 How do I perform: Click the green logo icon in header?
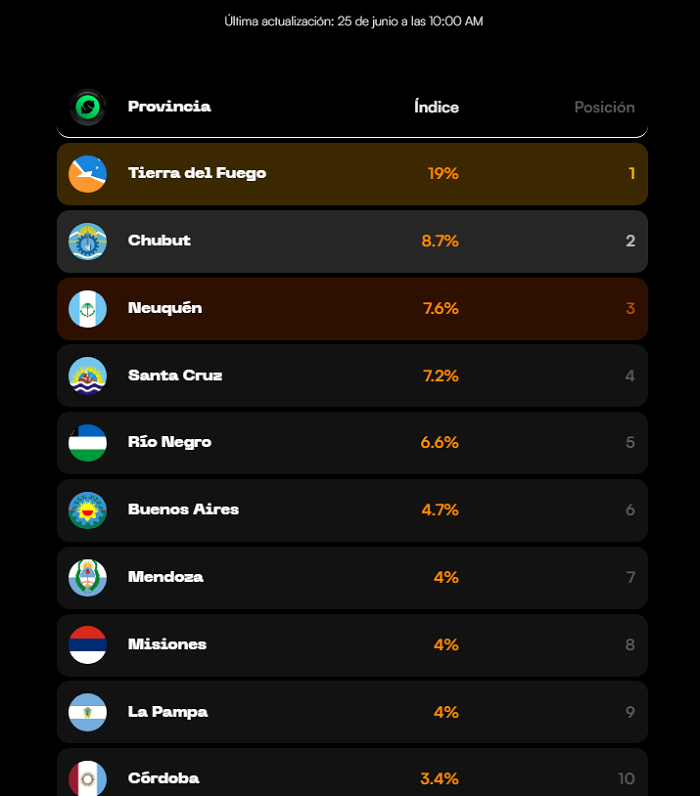pos(87,107)
